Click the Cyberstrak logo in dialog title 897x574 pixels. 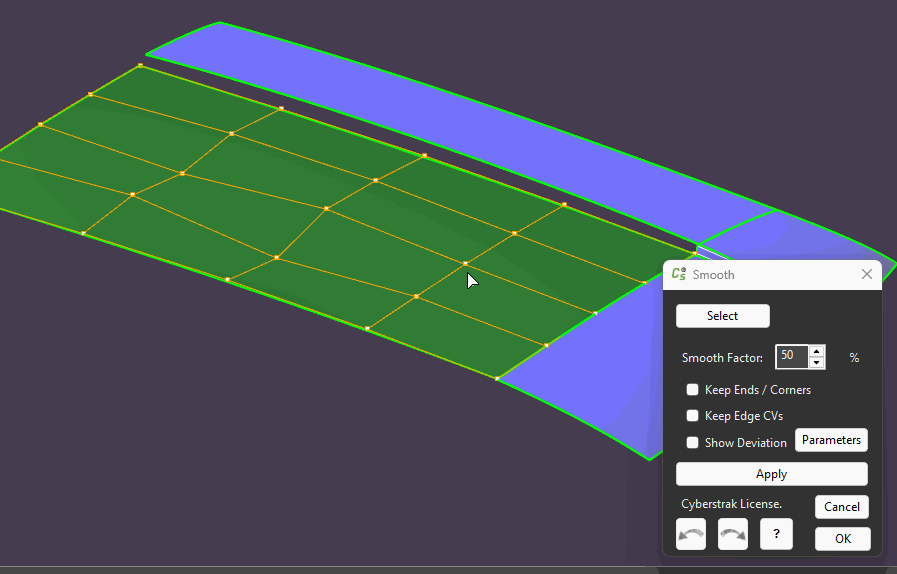pyautogui.click(x=679, y=274)
